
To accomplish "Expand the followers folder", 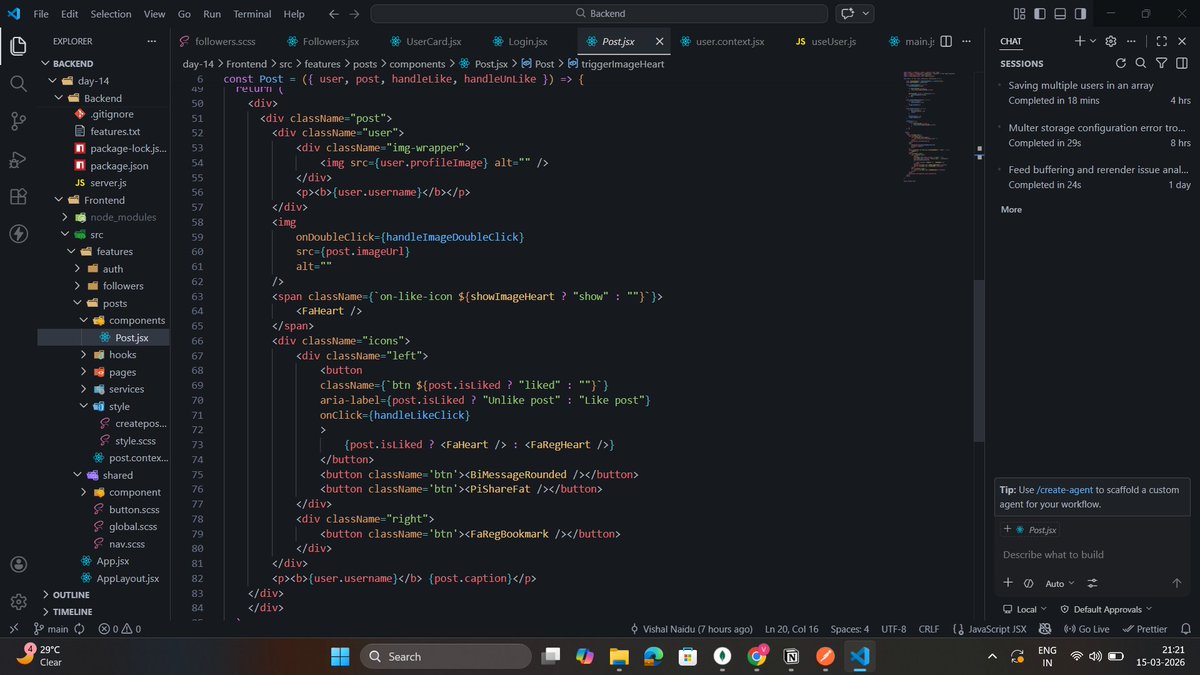I will (x=77, y=286).
